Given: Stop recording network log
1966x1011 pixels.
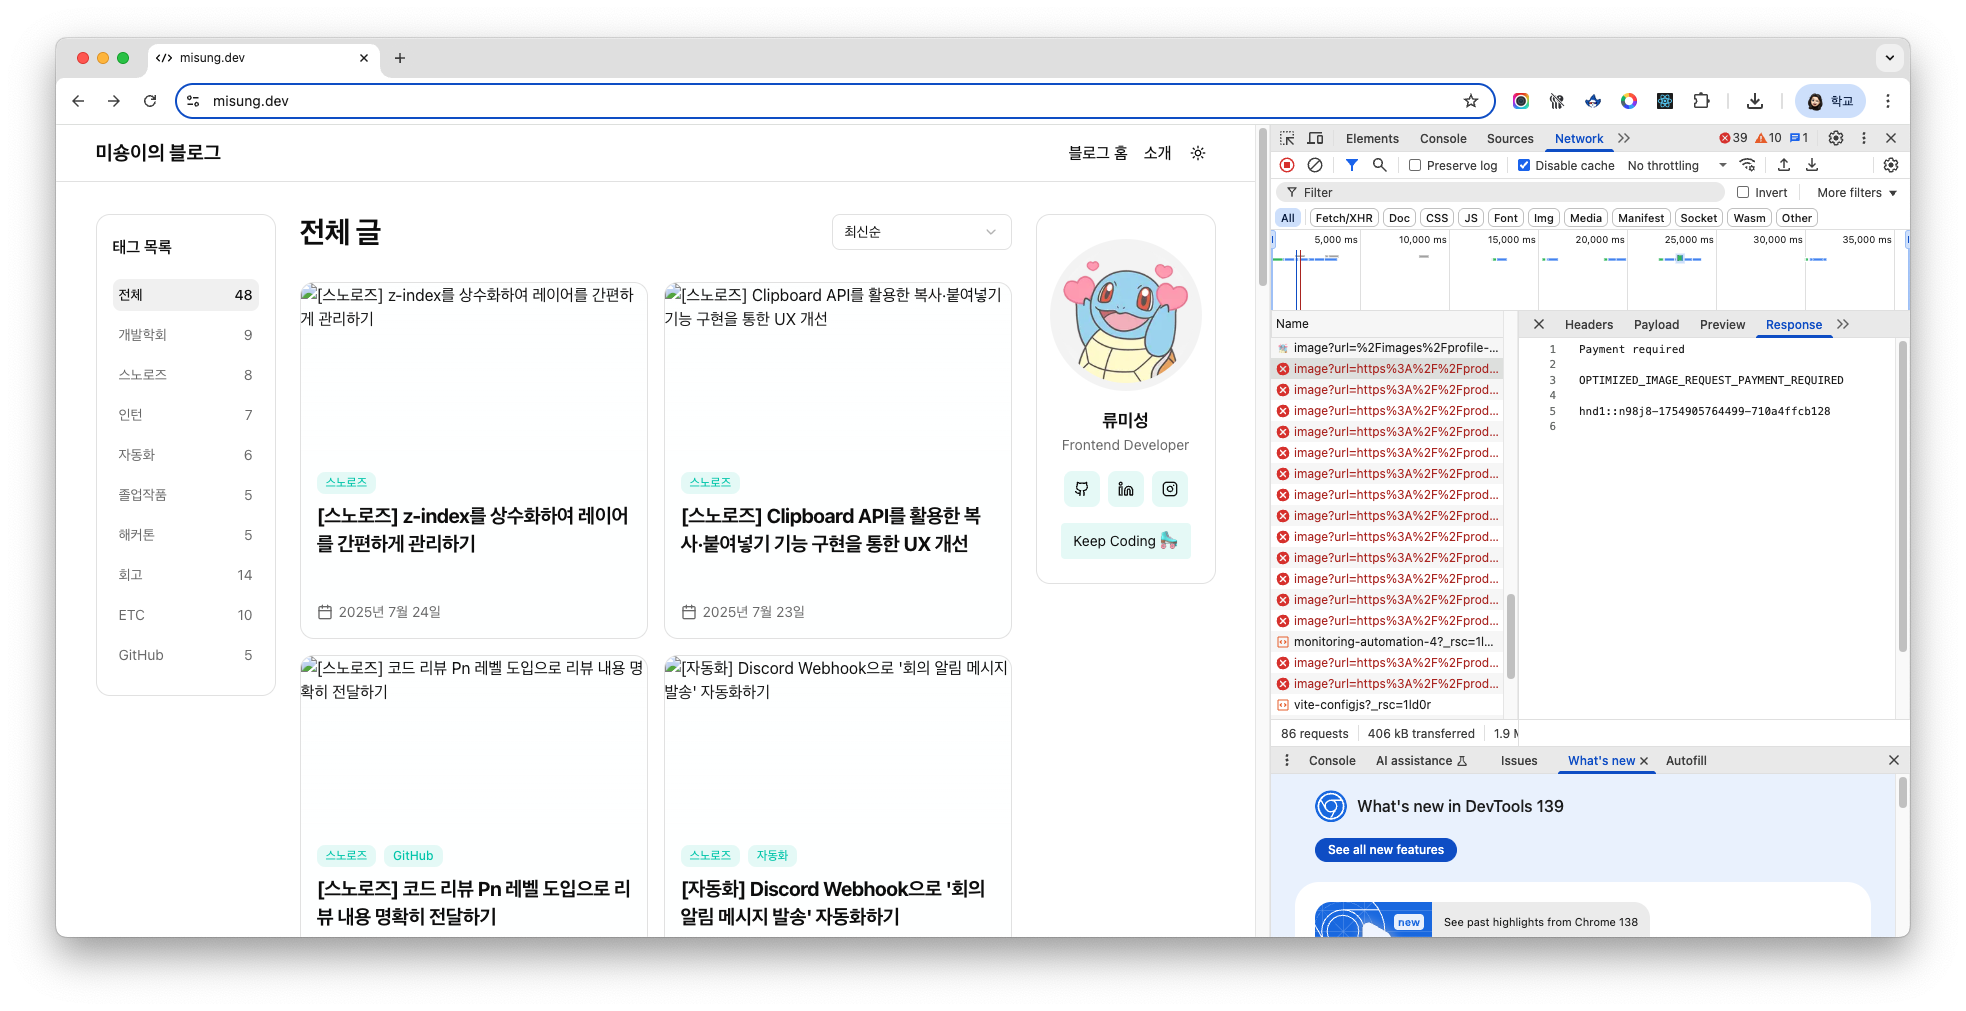Looking at the screenshot, I should coord(1287,165).
